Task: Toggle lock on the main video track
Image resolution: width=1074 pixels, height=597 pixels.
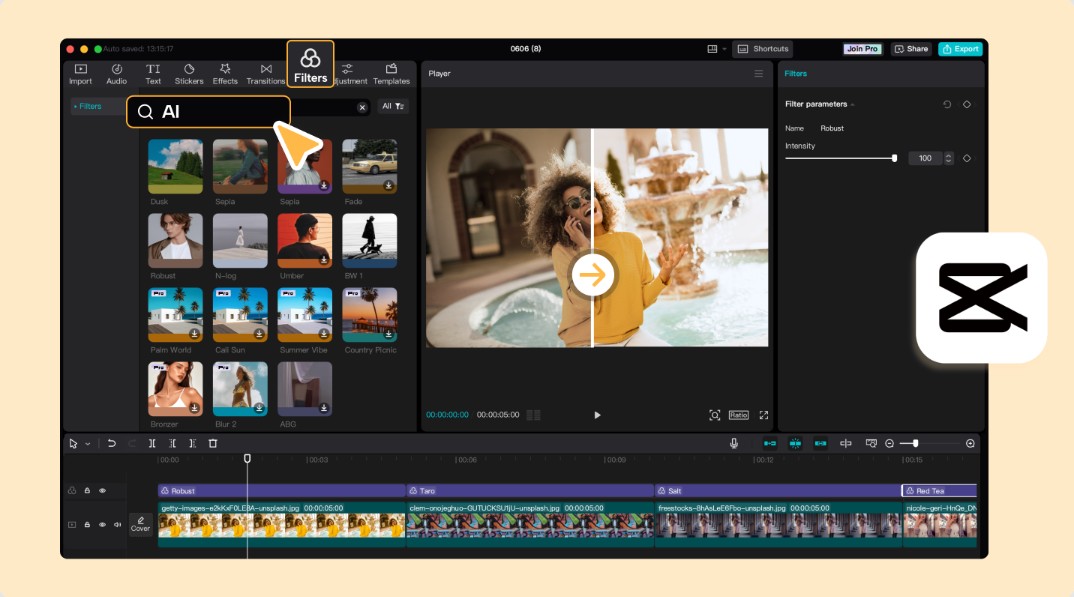Action: [87, 524]
